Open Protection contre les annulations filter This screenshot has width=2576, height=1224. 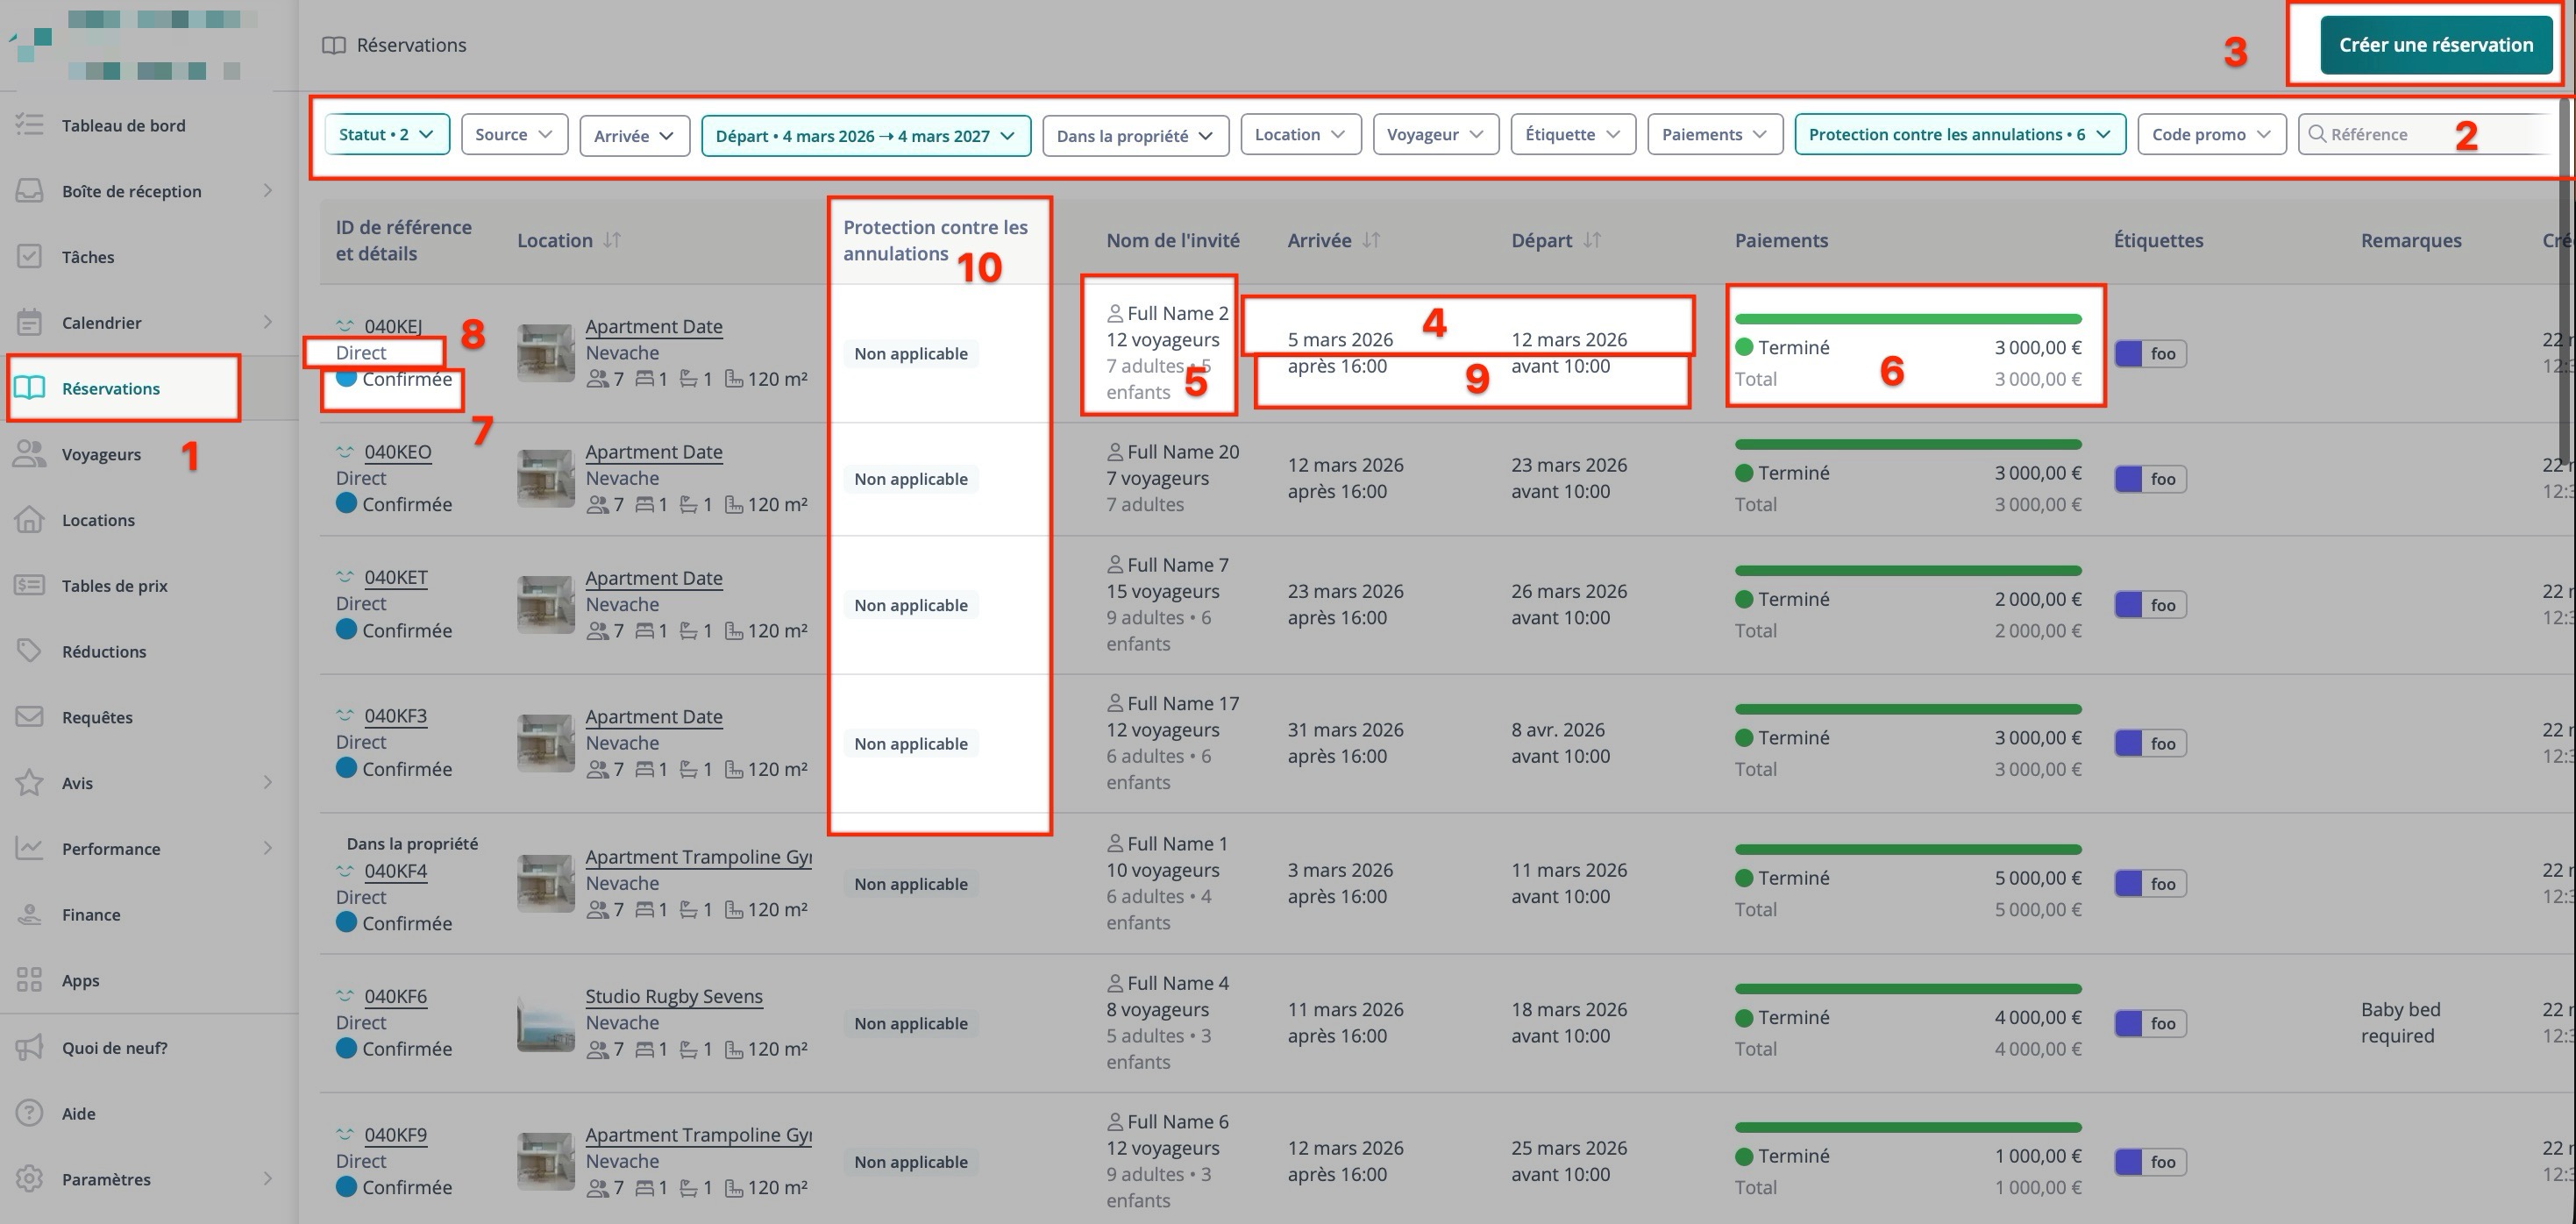1958,134
